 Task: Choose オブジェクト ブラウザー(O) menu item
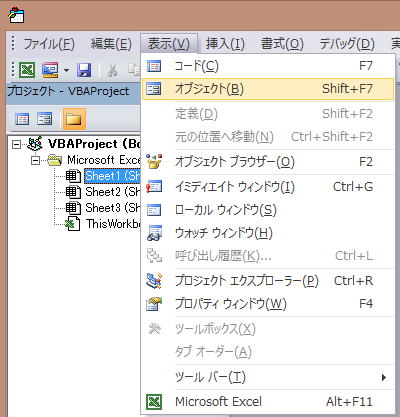point(268,162)
